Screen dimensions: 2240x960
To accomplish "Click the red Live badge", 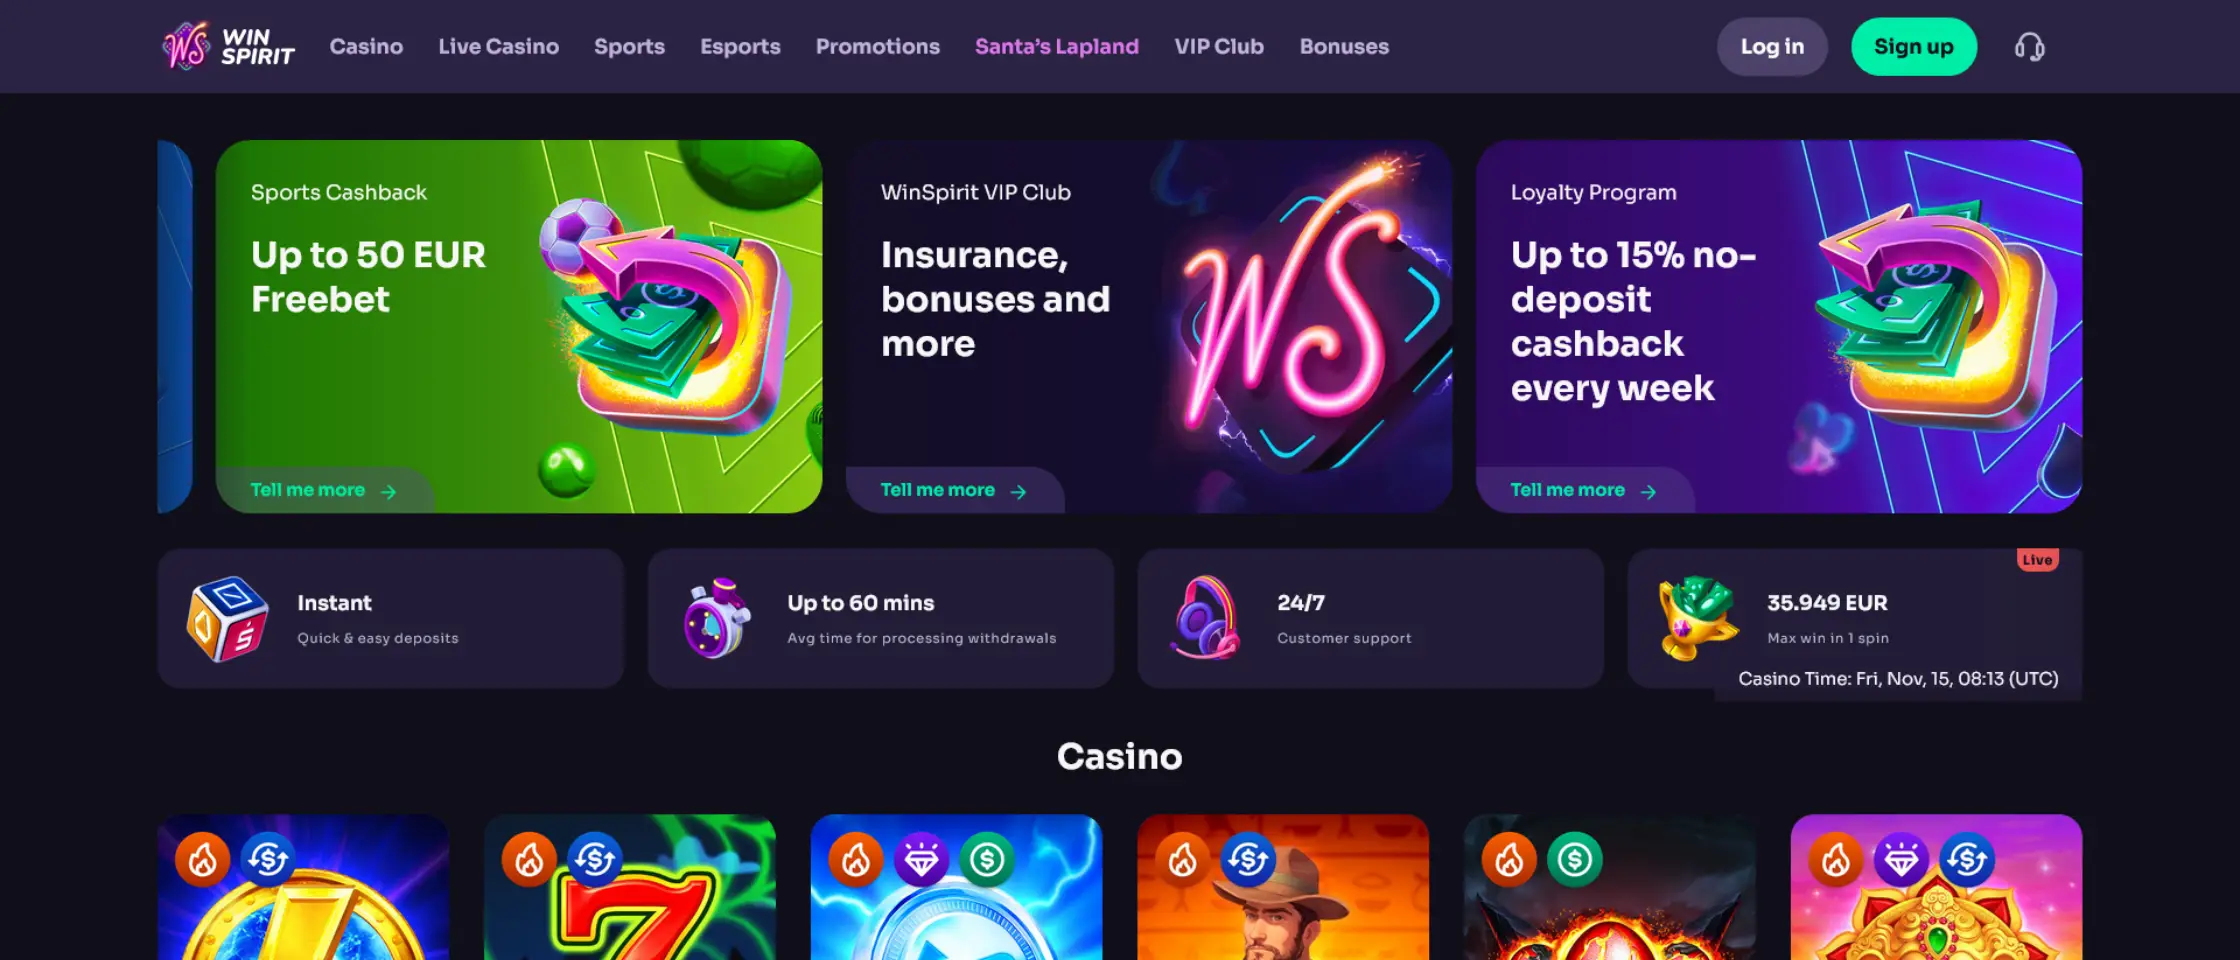I will click(x=2037, y=560).
